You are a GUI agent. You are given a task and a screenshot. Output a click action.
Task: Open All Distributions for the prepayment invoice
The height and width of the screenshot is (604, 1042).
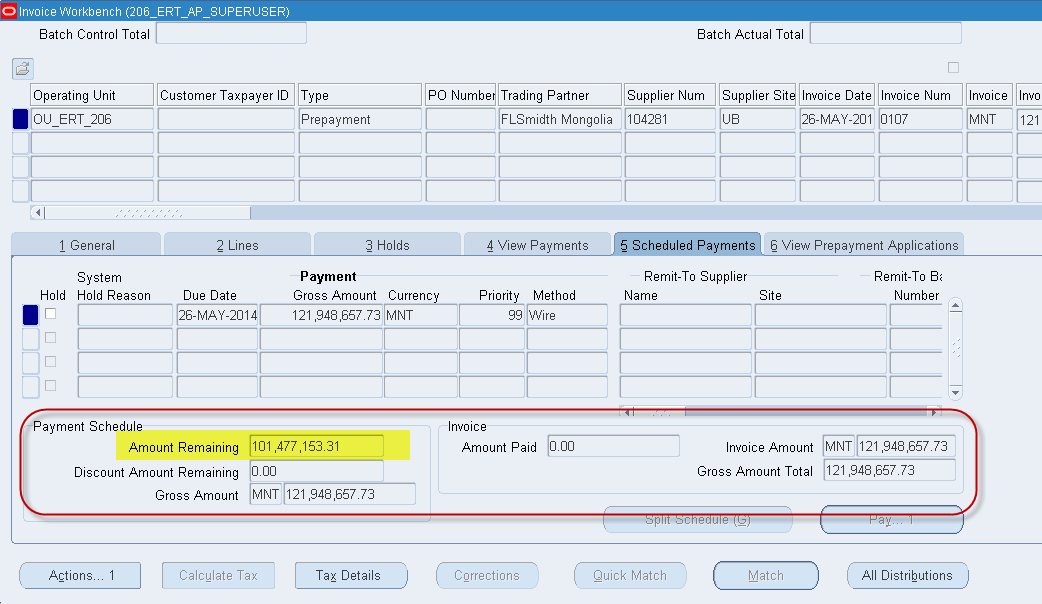click(x=907, y=575)
